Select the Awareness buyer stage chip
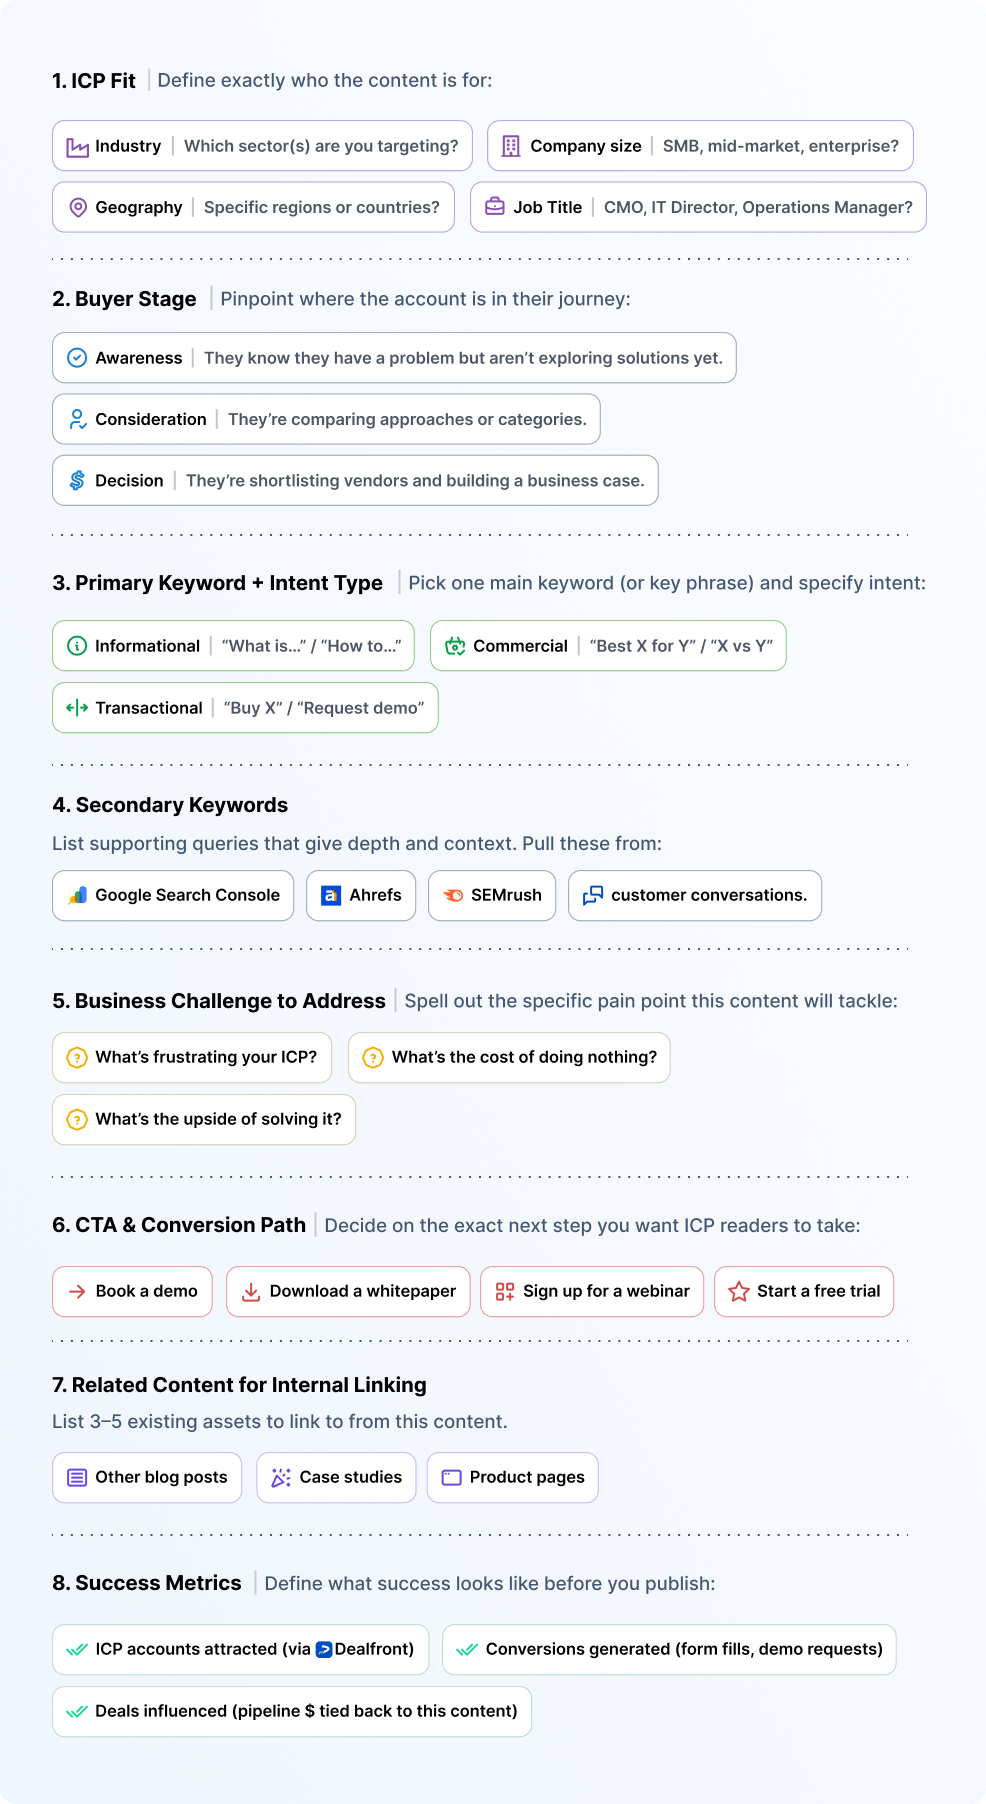The width and height of the screenshot is (986, 1804). [x=394, y=358]
